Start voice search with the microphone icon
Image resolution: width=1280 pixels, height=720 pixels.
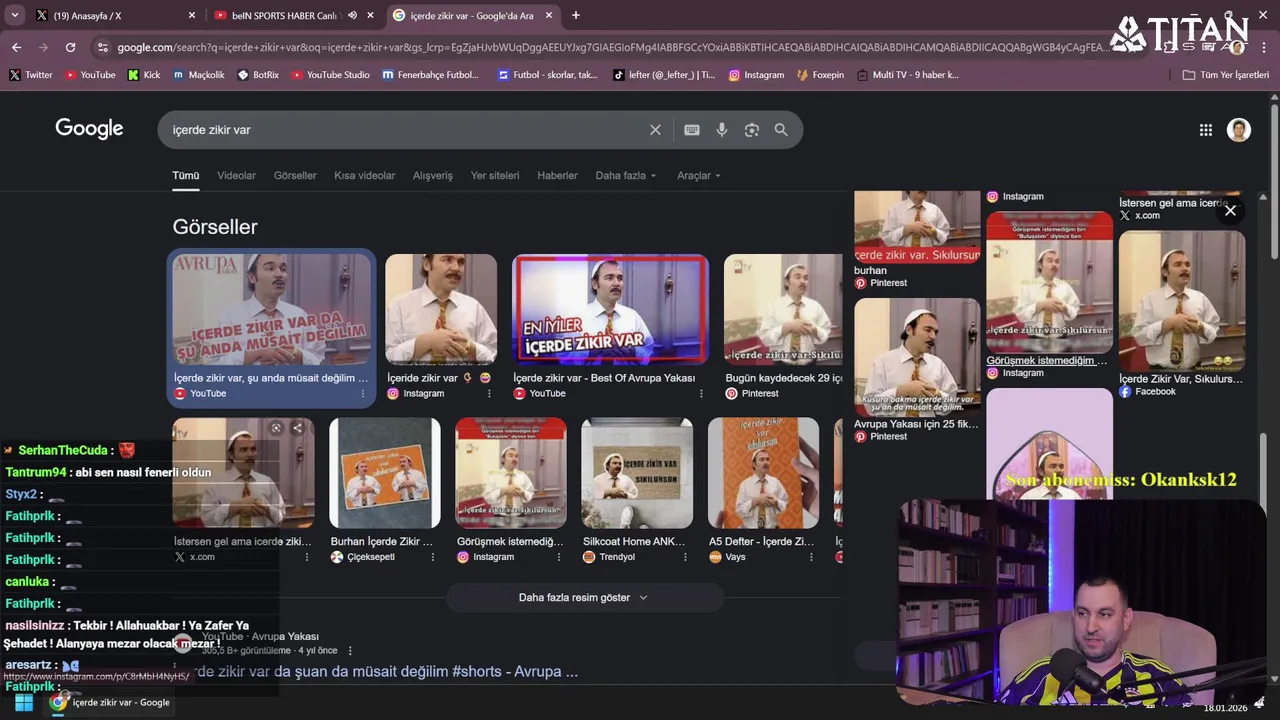pyautogui.click(x=722, y=130)
